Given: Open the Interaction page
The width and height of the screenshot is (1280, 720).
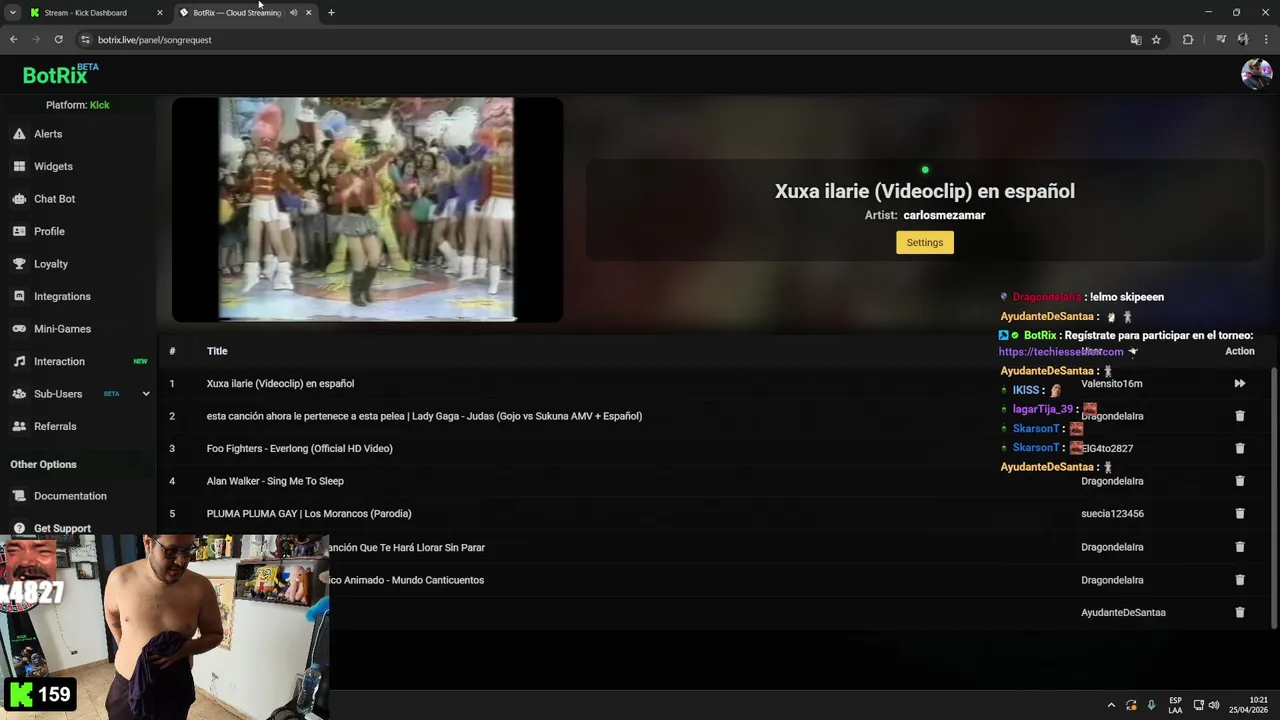Looking at the screenshot, I should (x=59, y=361).
